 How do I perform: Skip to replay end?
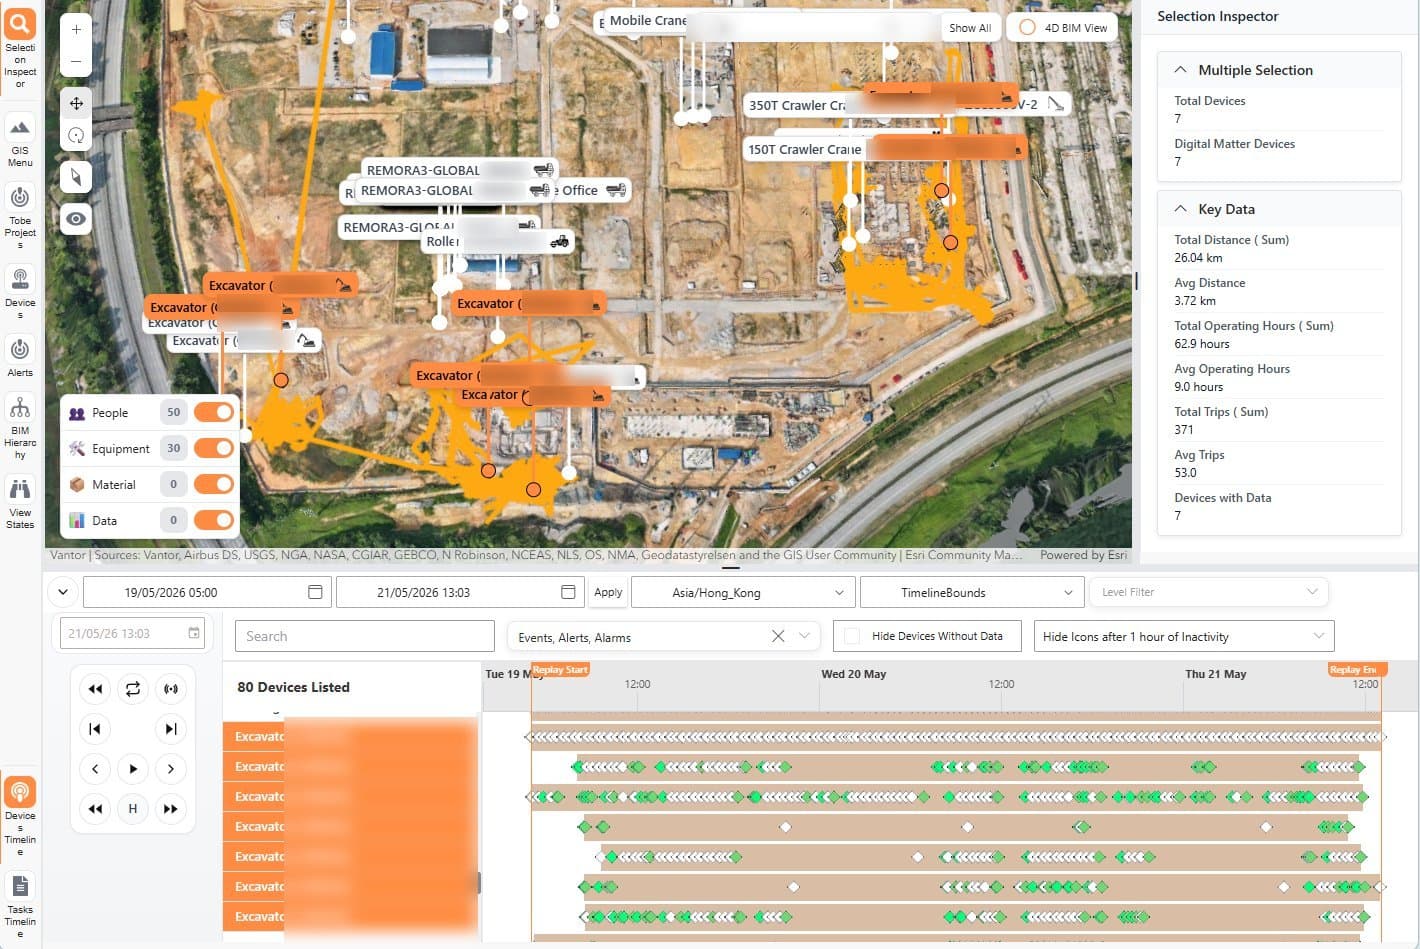pos(171,728)
